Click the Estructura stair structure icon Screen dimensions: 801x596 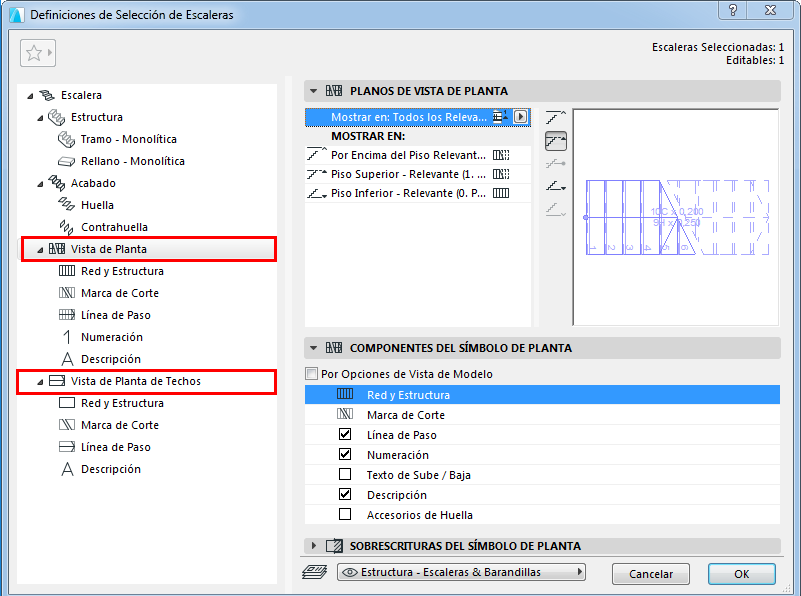[x=56, y=117]
